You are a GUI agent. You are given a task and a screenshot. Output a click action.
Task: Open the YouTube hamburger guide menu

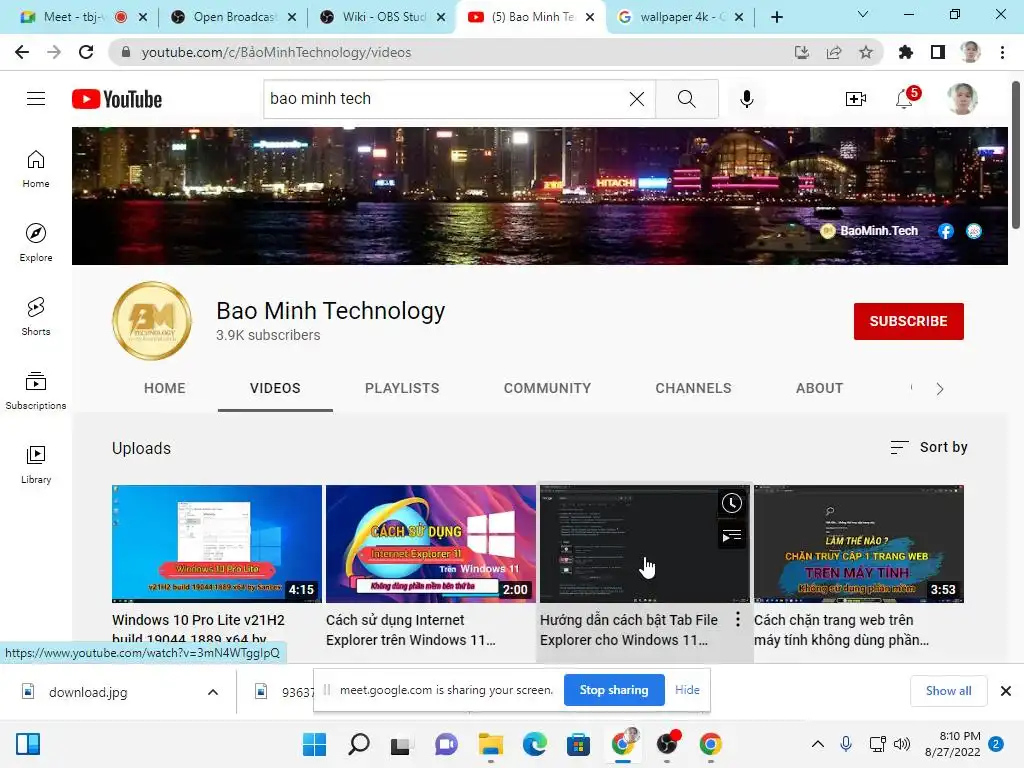tap(36, 99)
